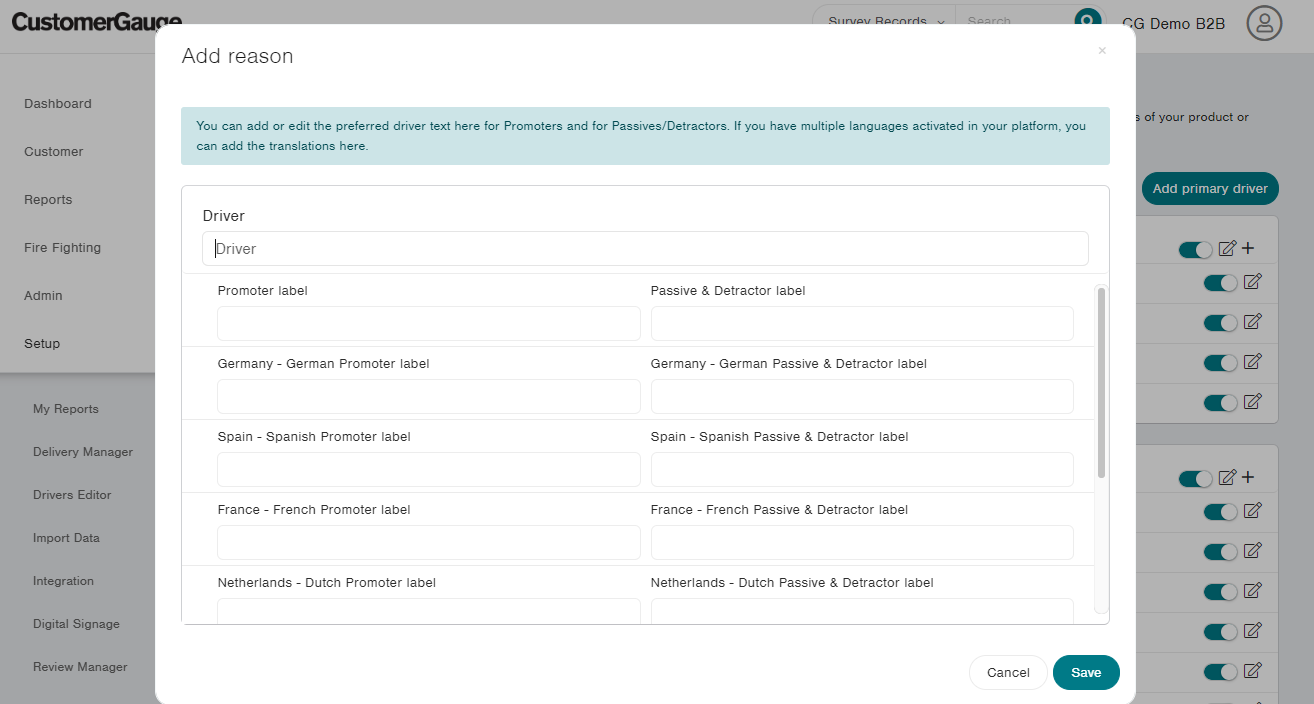Screen dimensions: 1314x704
Task: Toggle second sub-driver switch in upper group
Action: click(1221, 323)
